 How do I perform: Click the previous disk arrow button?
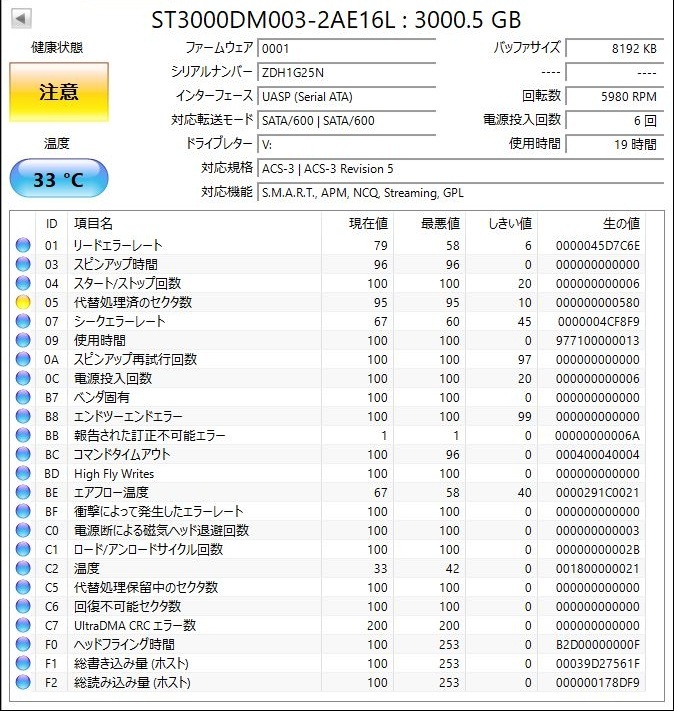coord(21,19)
